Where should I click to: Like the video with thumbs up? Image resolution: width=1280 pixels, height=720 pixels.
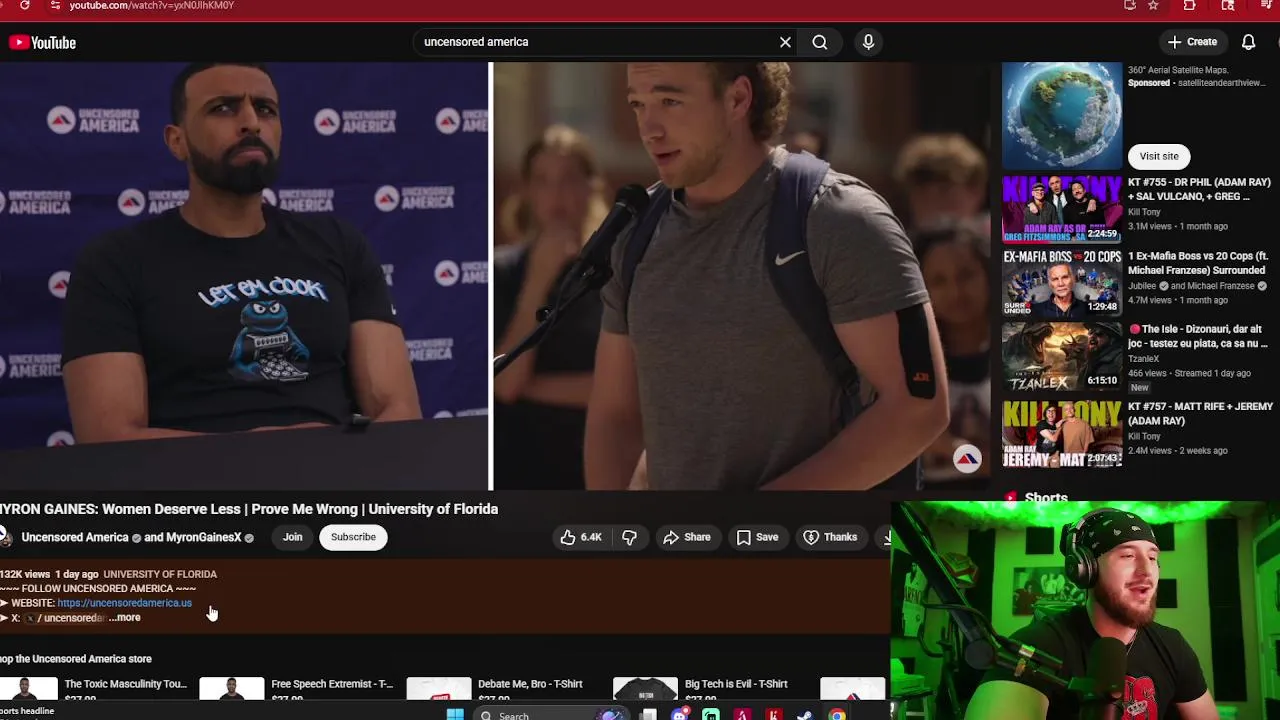(581, 537)
